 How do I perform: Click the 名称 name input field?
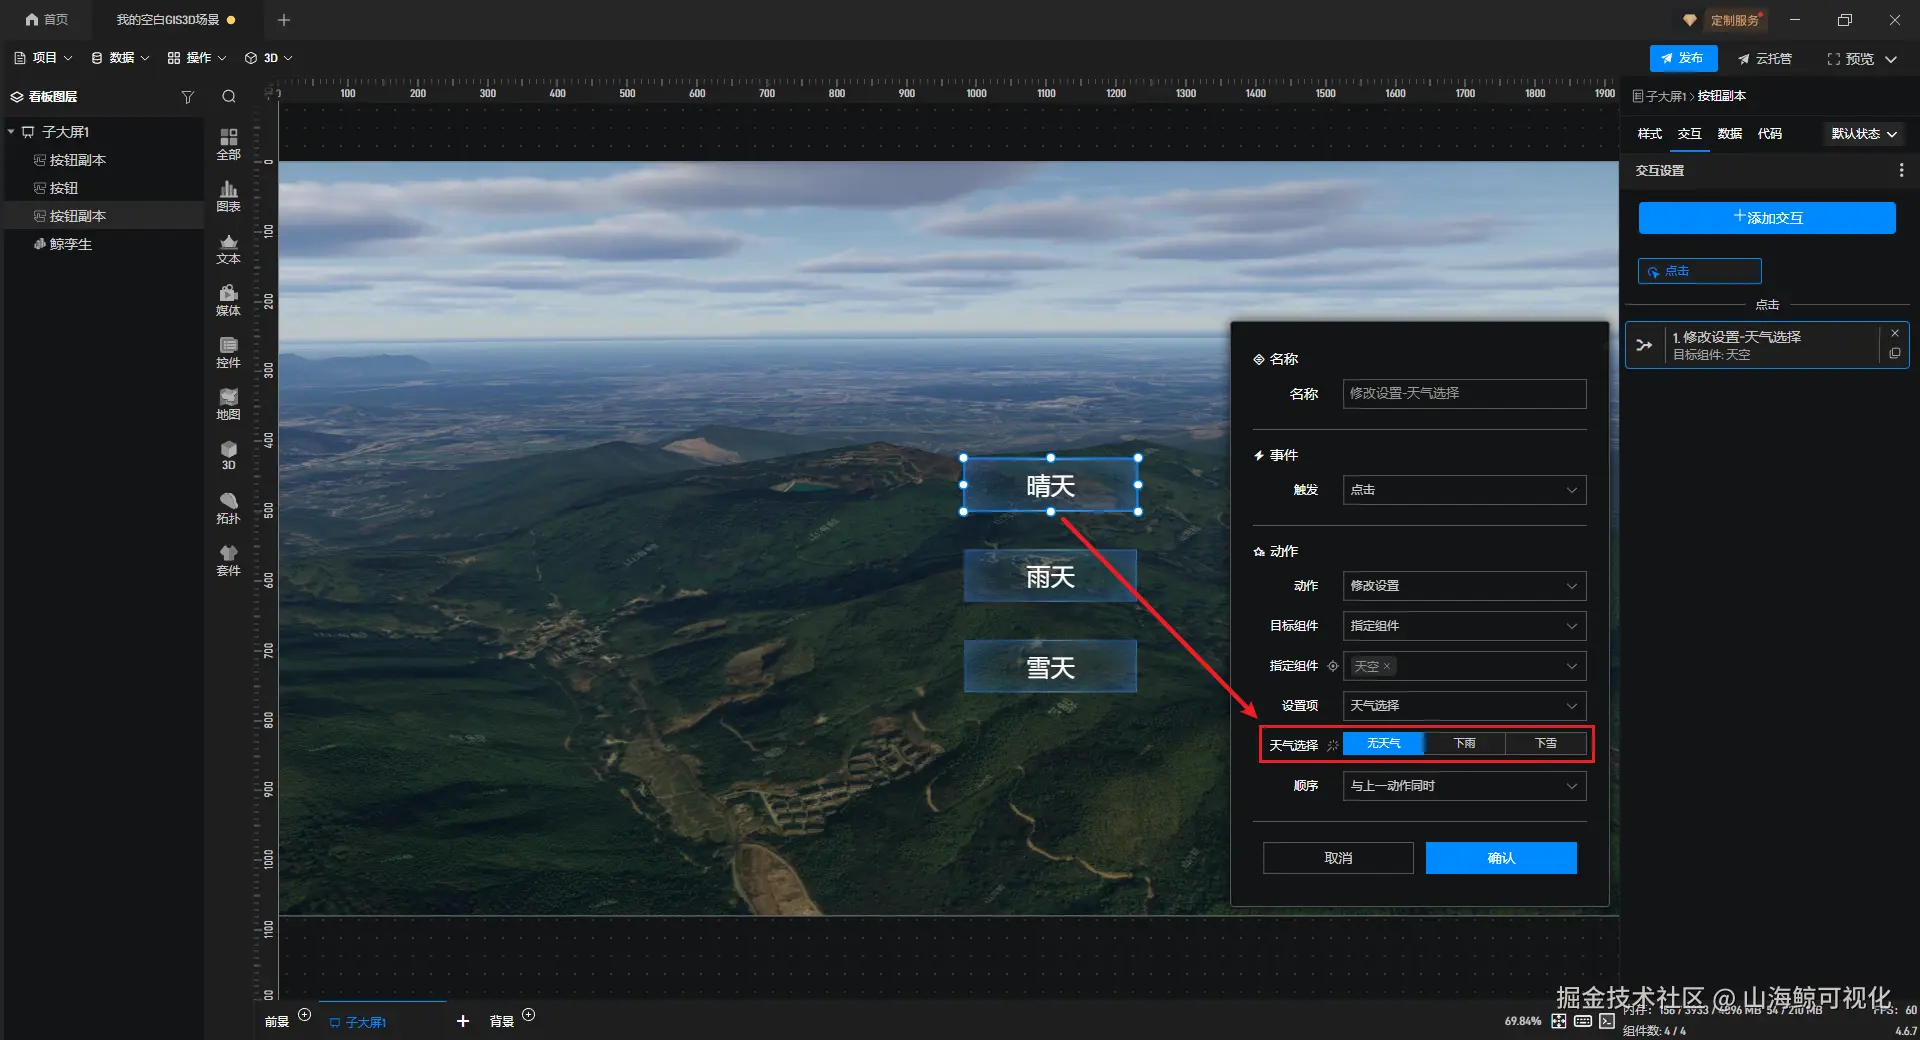1463,394
